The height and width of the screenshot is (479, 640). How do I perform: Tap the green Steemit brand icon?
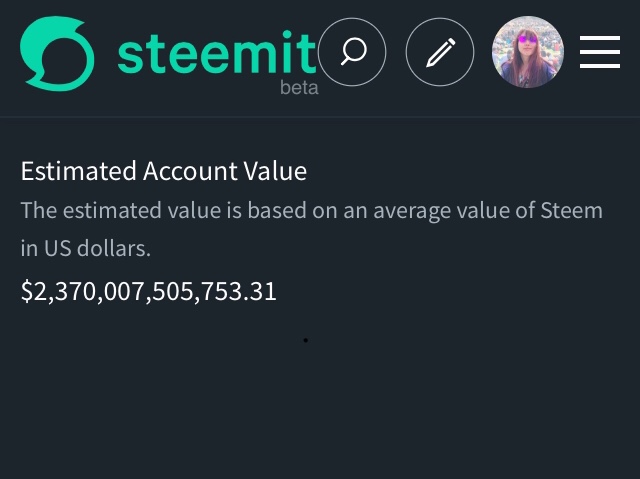point(57,53)
